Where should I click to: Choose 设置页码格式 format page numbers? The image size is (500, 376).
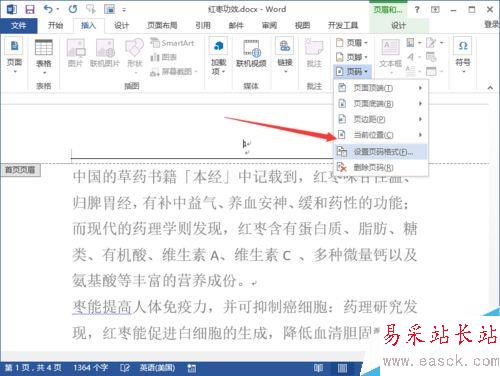point(381,152)
